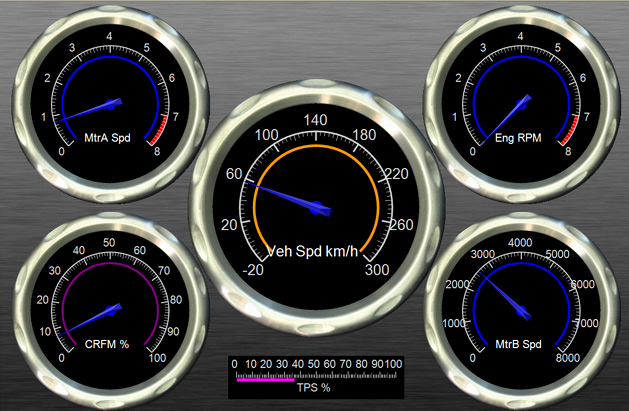This screenshot has height=411, width=629.
Task: Click the purple arc of CRFM % gauge
Action: [110, 264]
